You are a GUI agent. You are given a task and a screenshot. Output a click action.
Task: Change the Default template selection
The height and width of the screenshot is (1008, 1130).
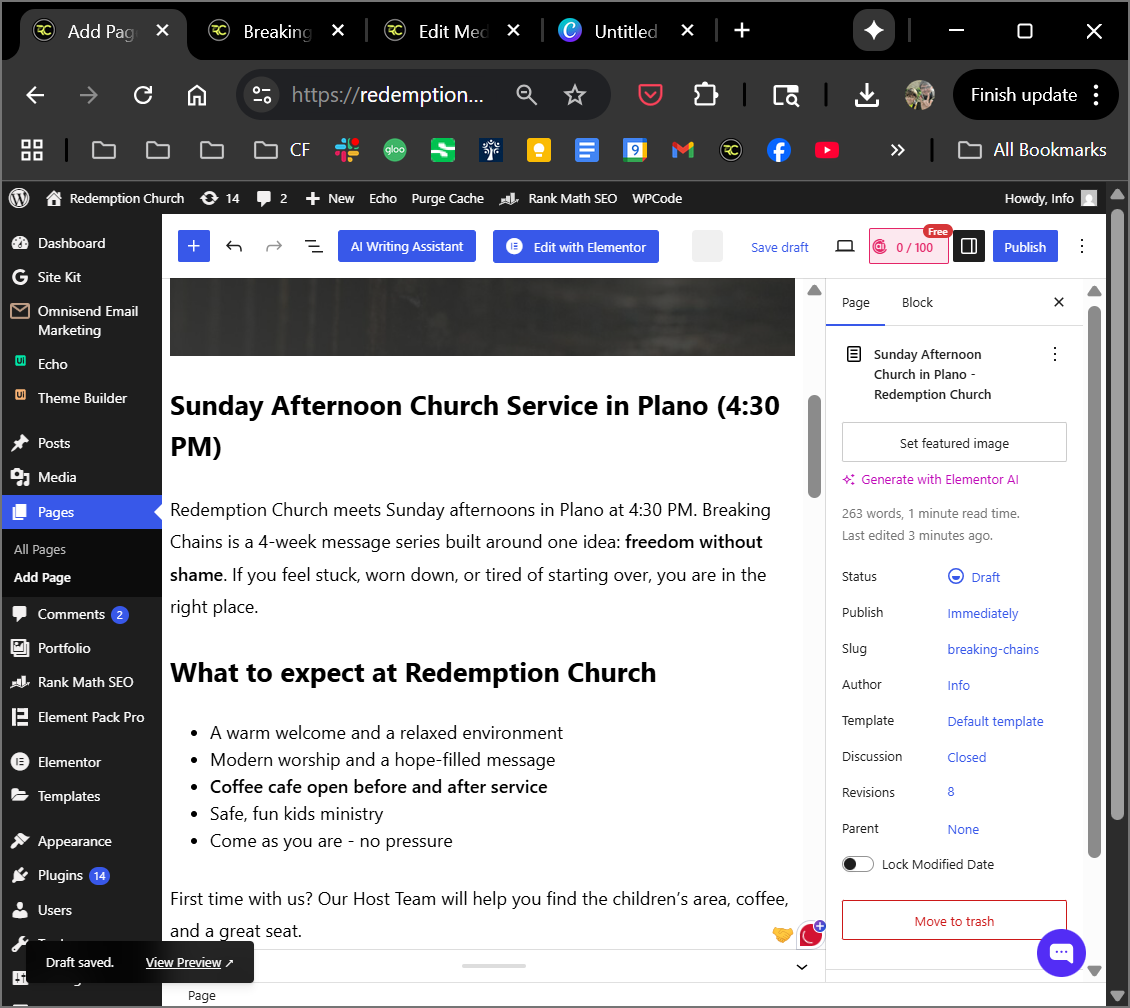(995, 721)
